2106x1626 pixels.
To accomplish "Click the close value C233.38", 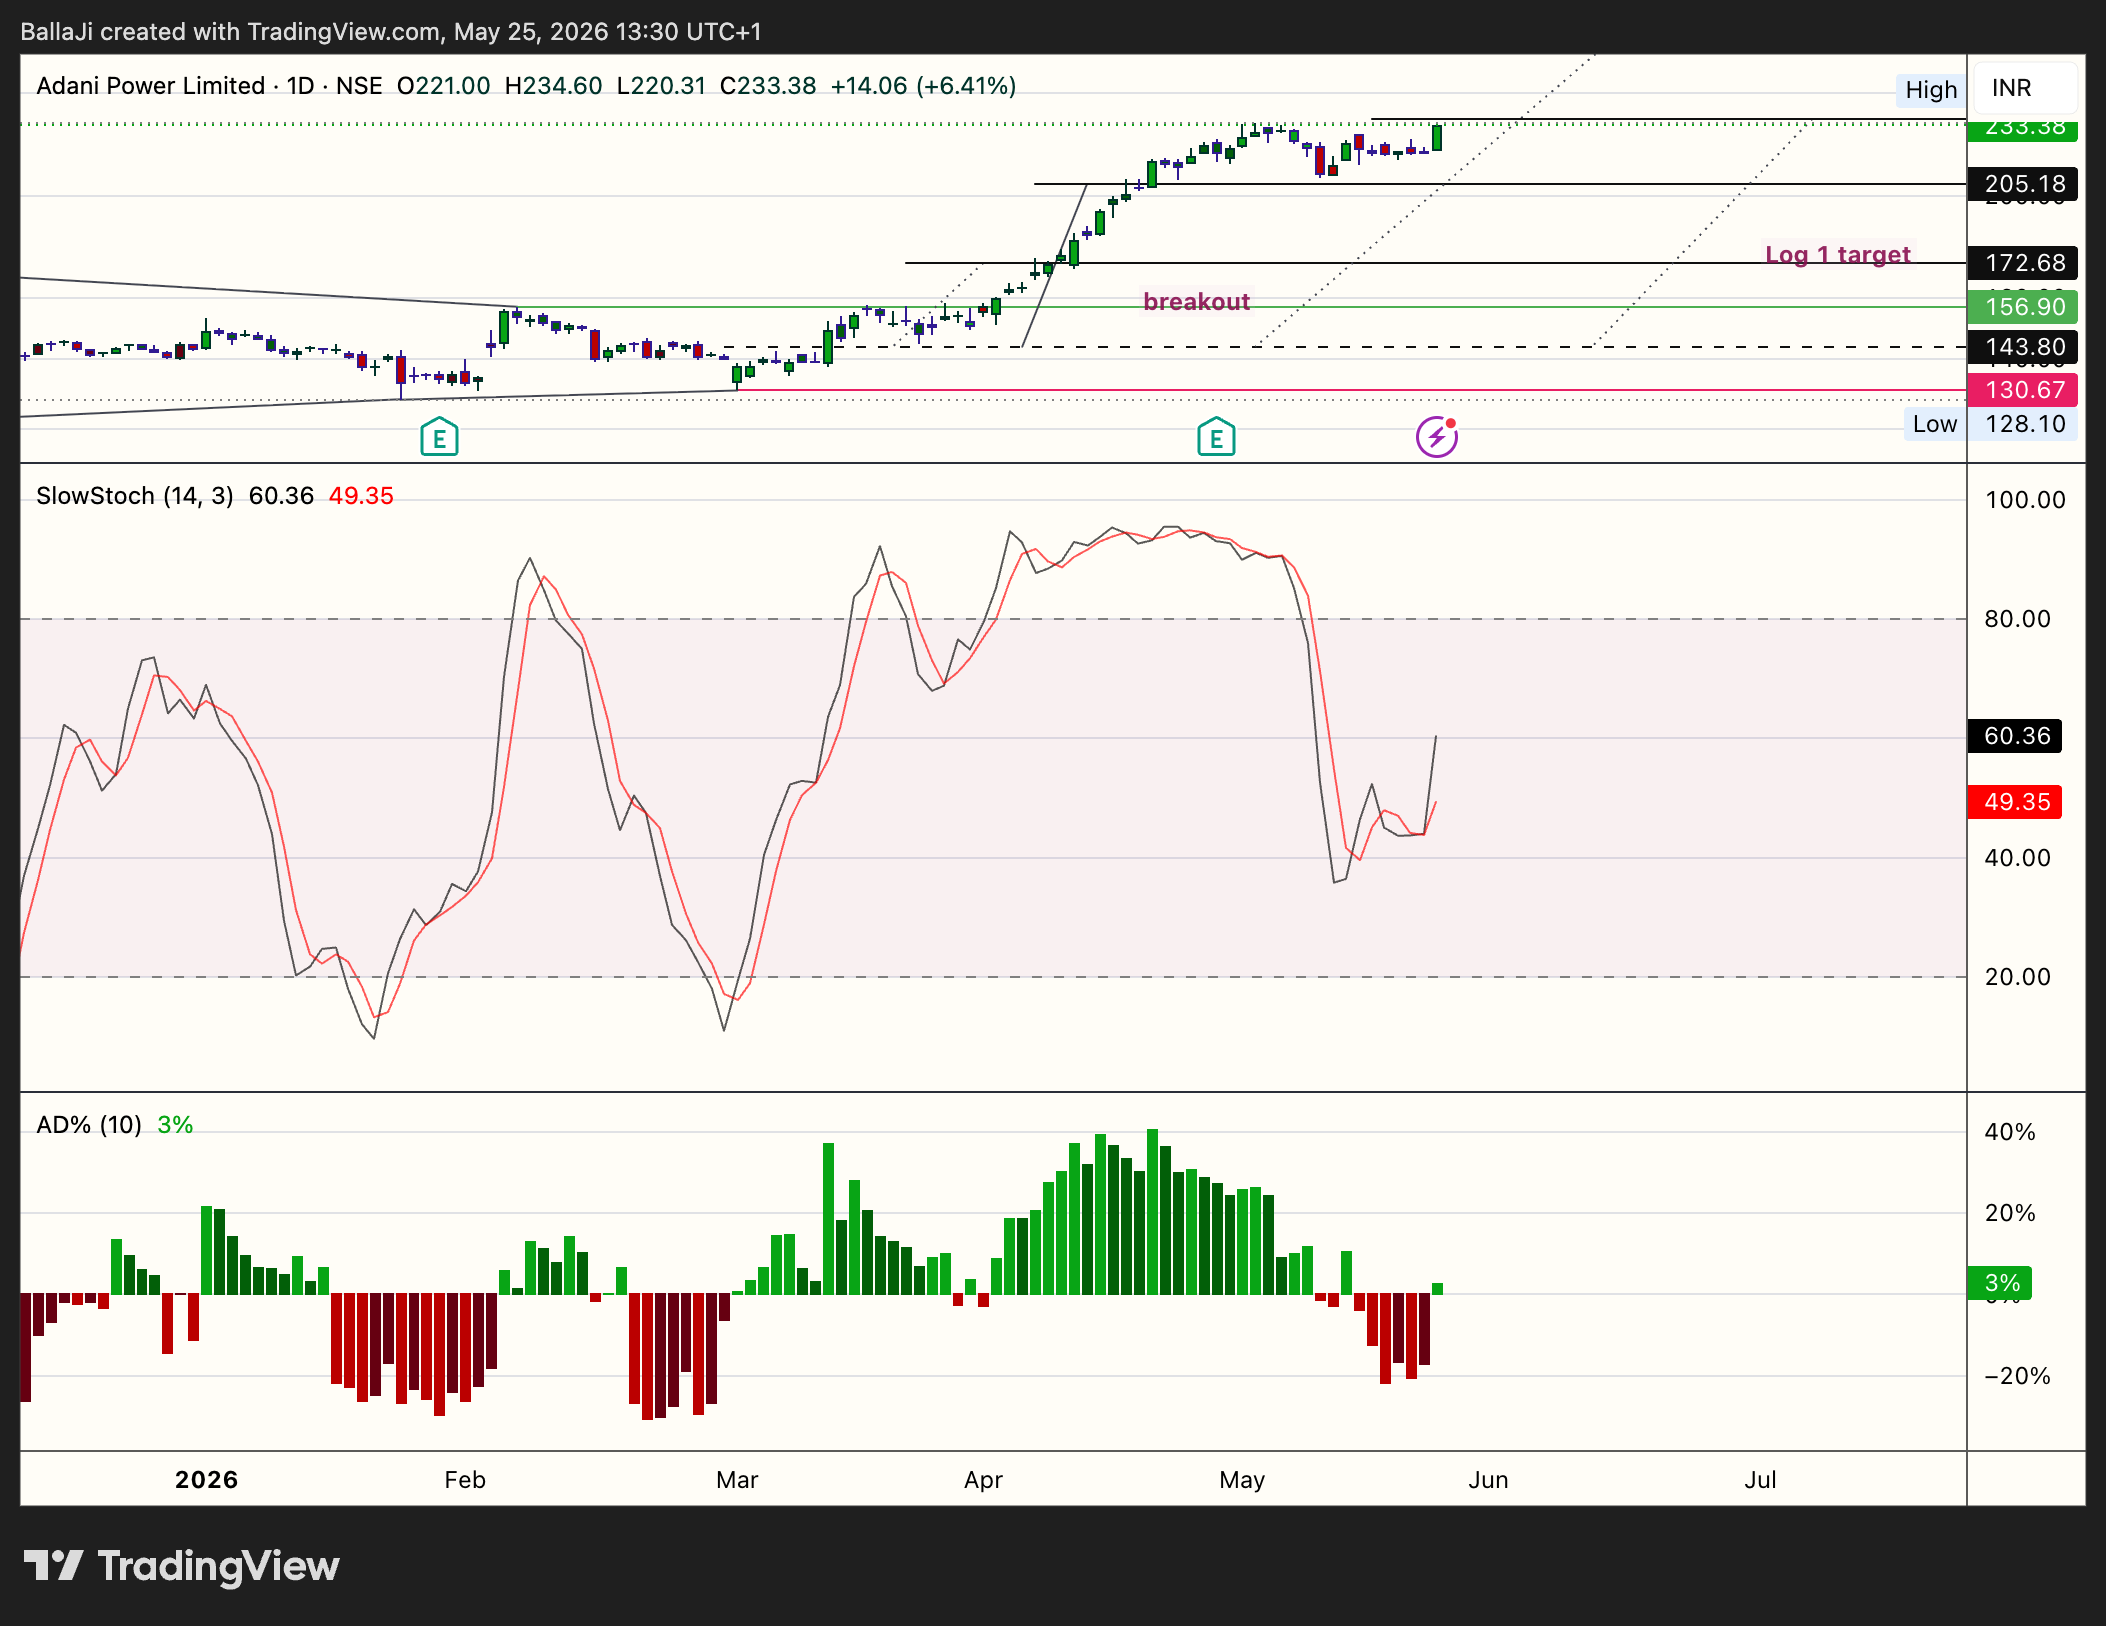I will coord(768,86).
